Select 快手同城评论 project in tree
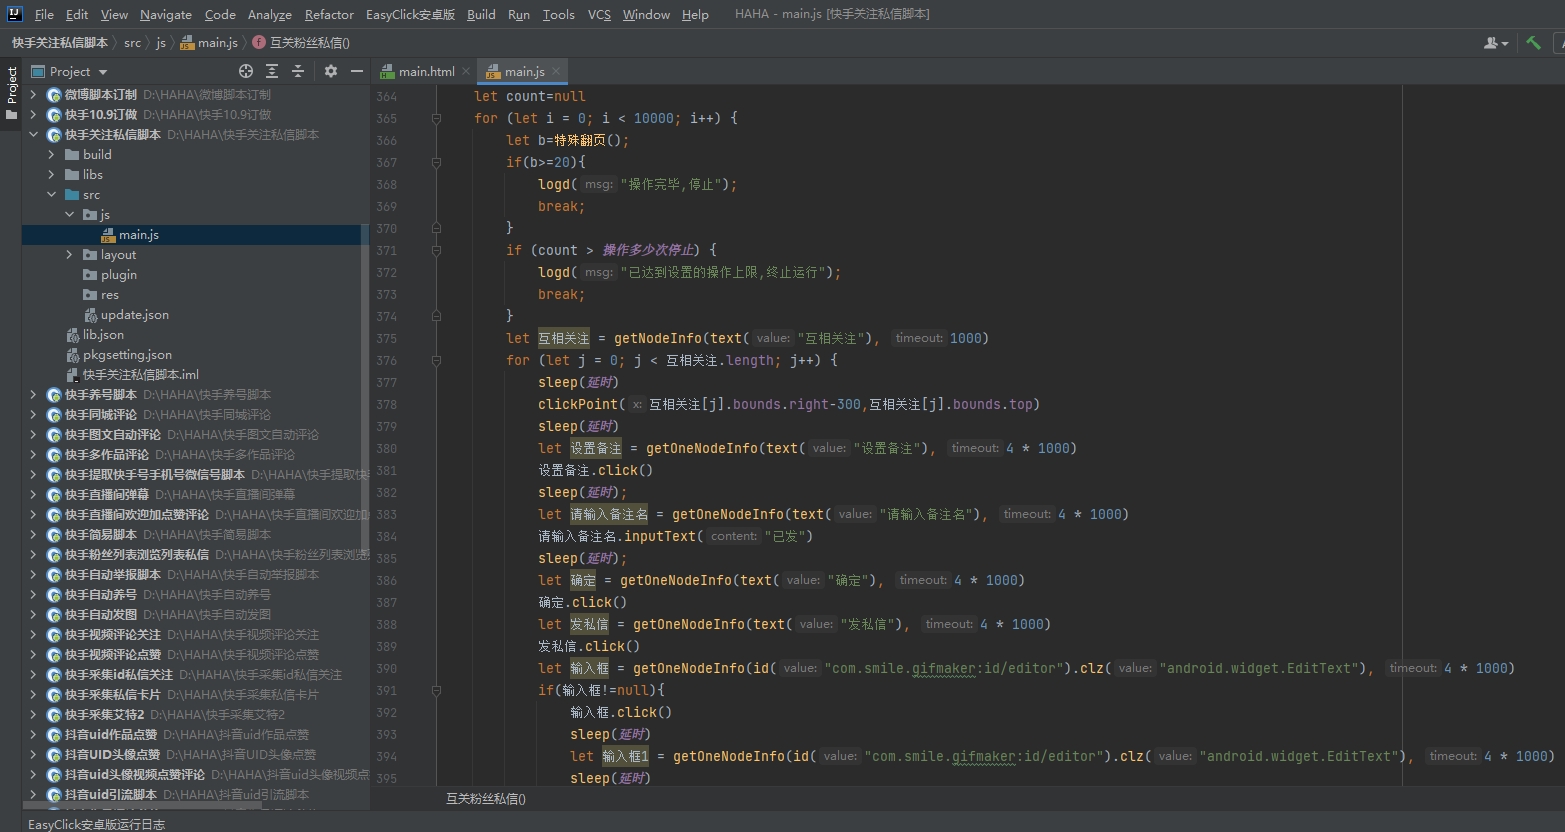Image resolution: width=1565 pixels, height=832 pixels. [101, 414]
